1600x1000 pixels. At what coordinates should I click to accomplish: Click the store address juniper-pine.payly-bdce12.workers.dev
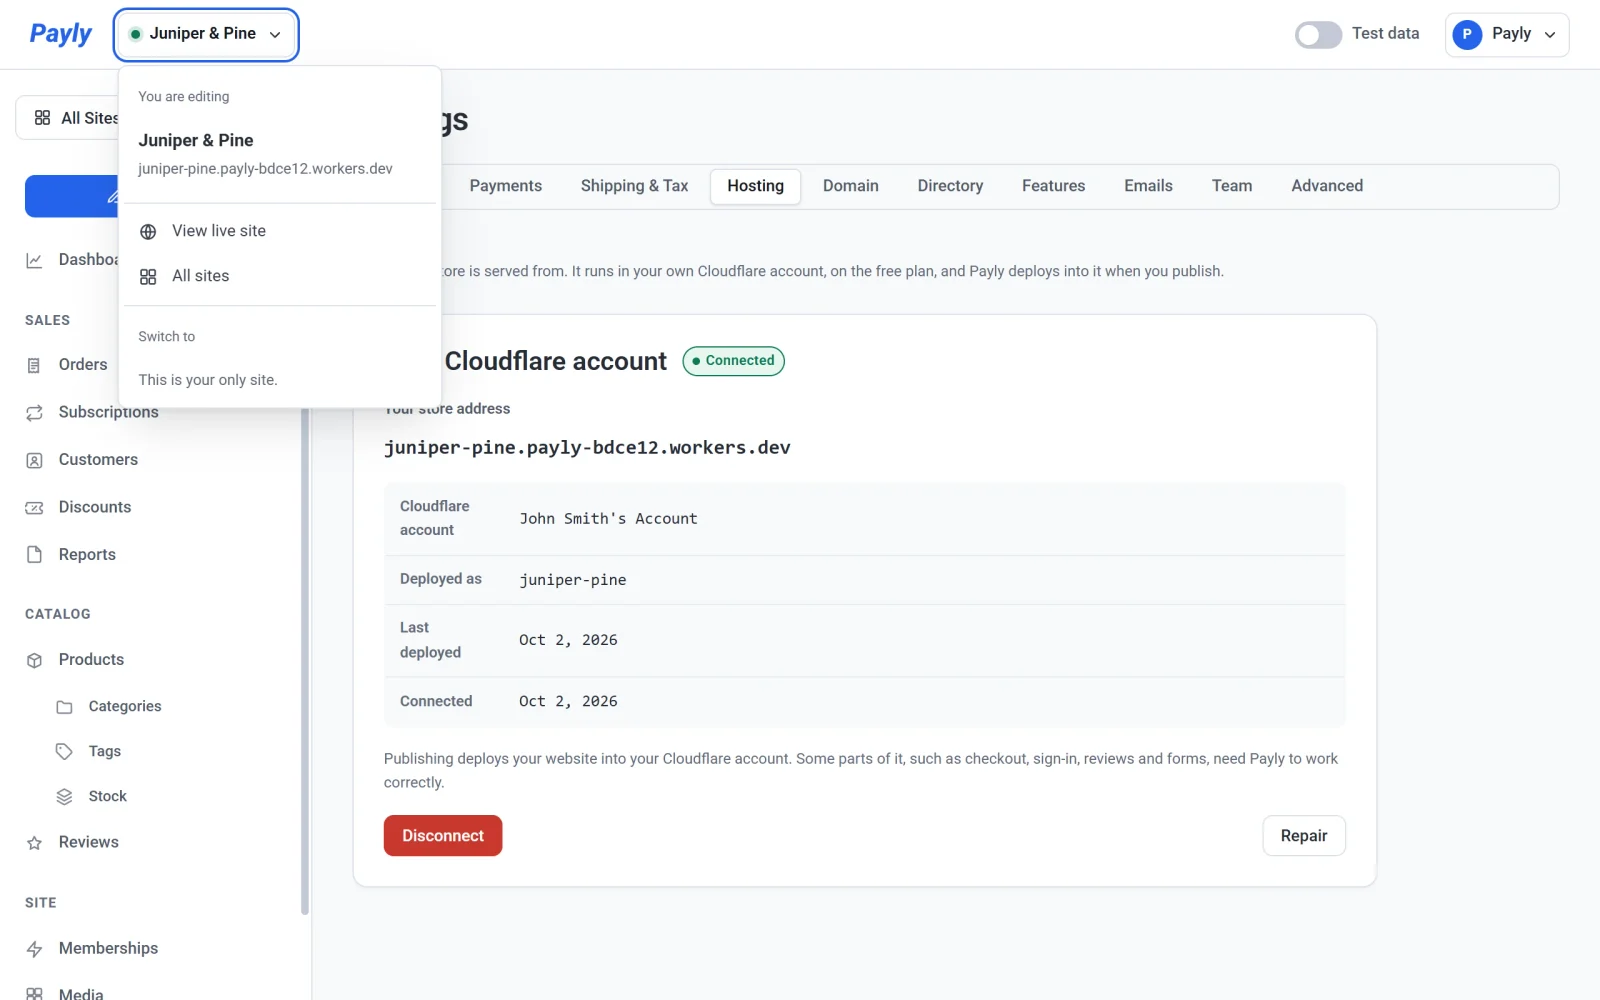click(x=587, y=448)
